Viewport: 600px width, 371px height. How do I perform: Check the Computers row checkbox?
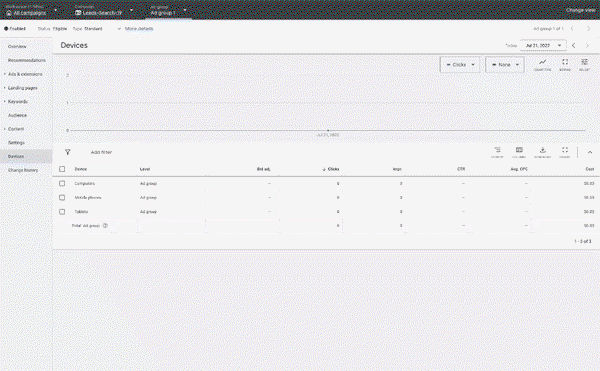coord(62,184)
